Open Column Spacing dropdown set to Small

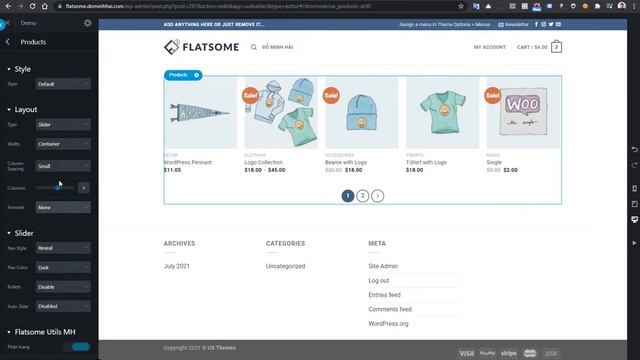pyautogui.click(x=63, y=166)
